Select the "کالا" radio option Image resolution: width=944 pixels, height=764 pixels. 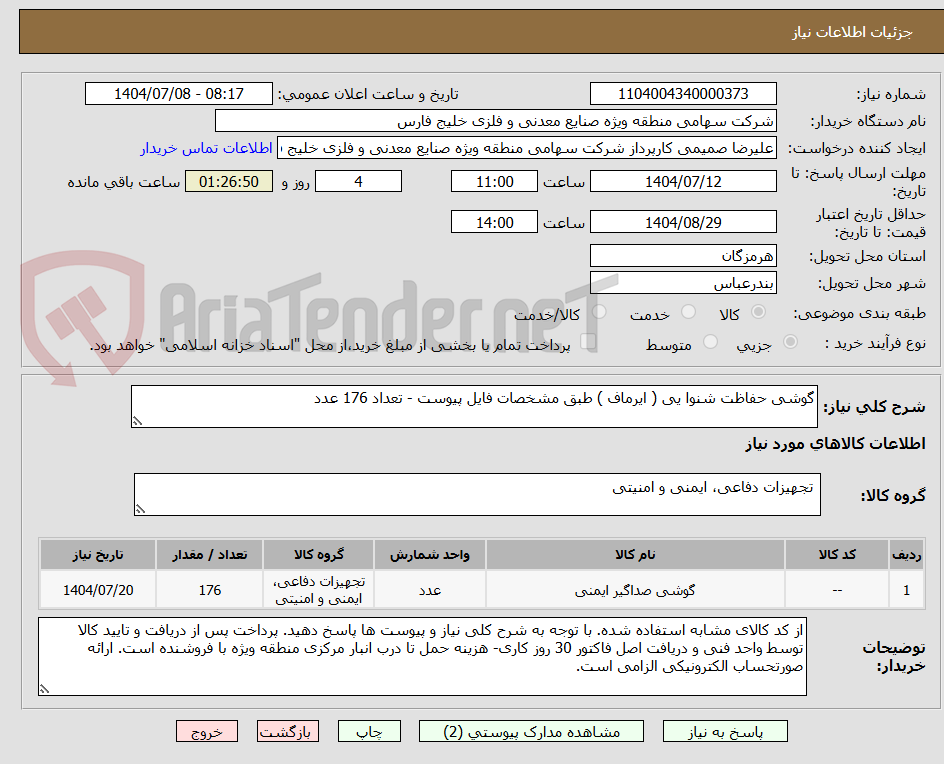coord(757,313)
